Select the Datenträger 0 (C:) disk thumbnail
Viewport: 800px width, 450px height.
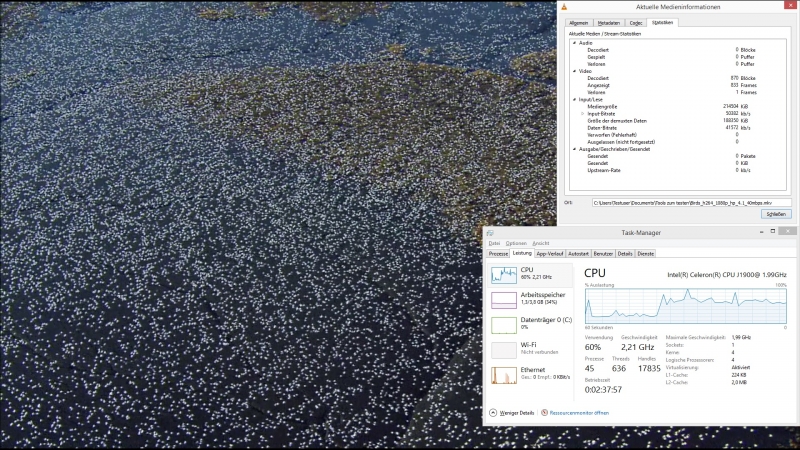(504, 325)
